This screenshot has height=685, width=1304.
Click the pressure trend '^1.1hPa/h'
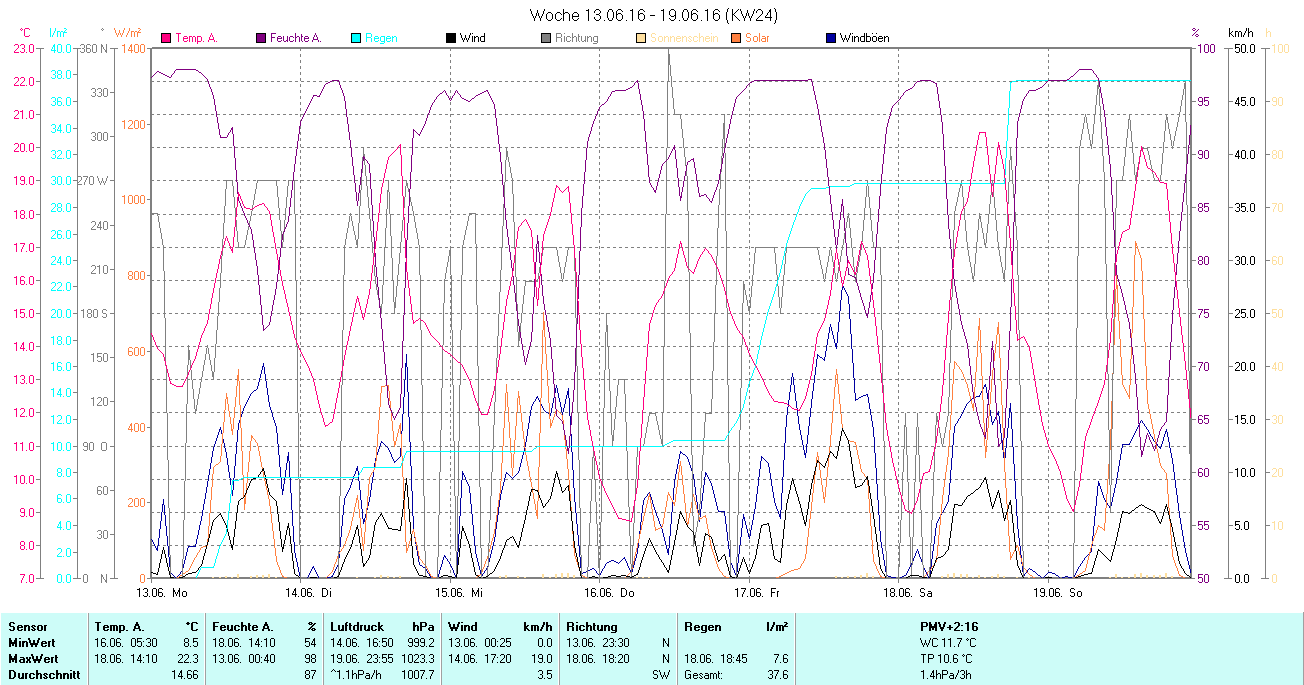coord(356,675)
